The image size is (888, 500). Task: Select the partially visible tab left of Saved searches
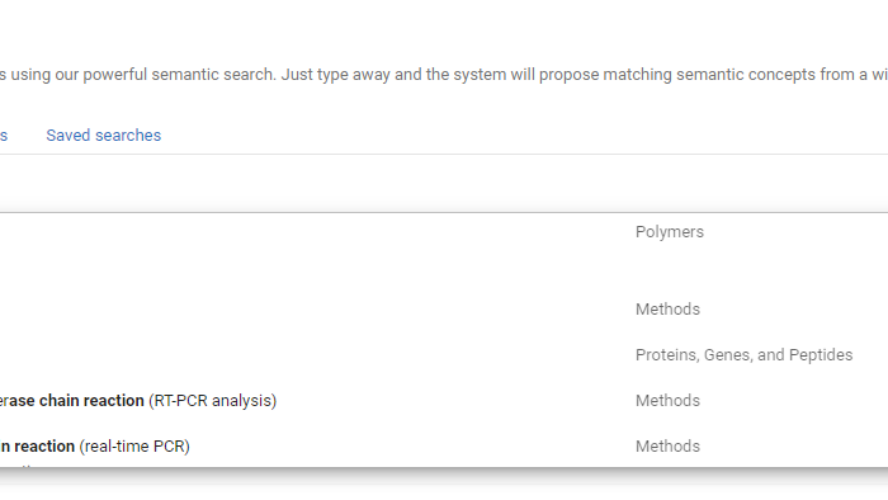coord(4,135)
